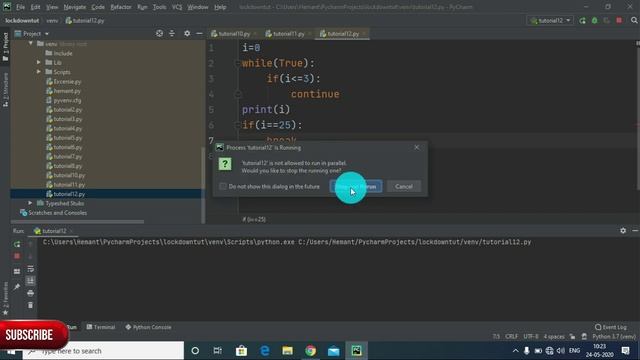The image size is (640, 360).
Task: Click the Restore Layout icon in the Run panel
Action: pos(17,271)
